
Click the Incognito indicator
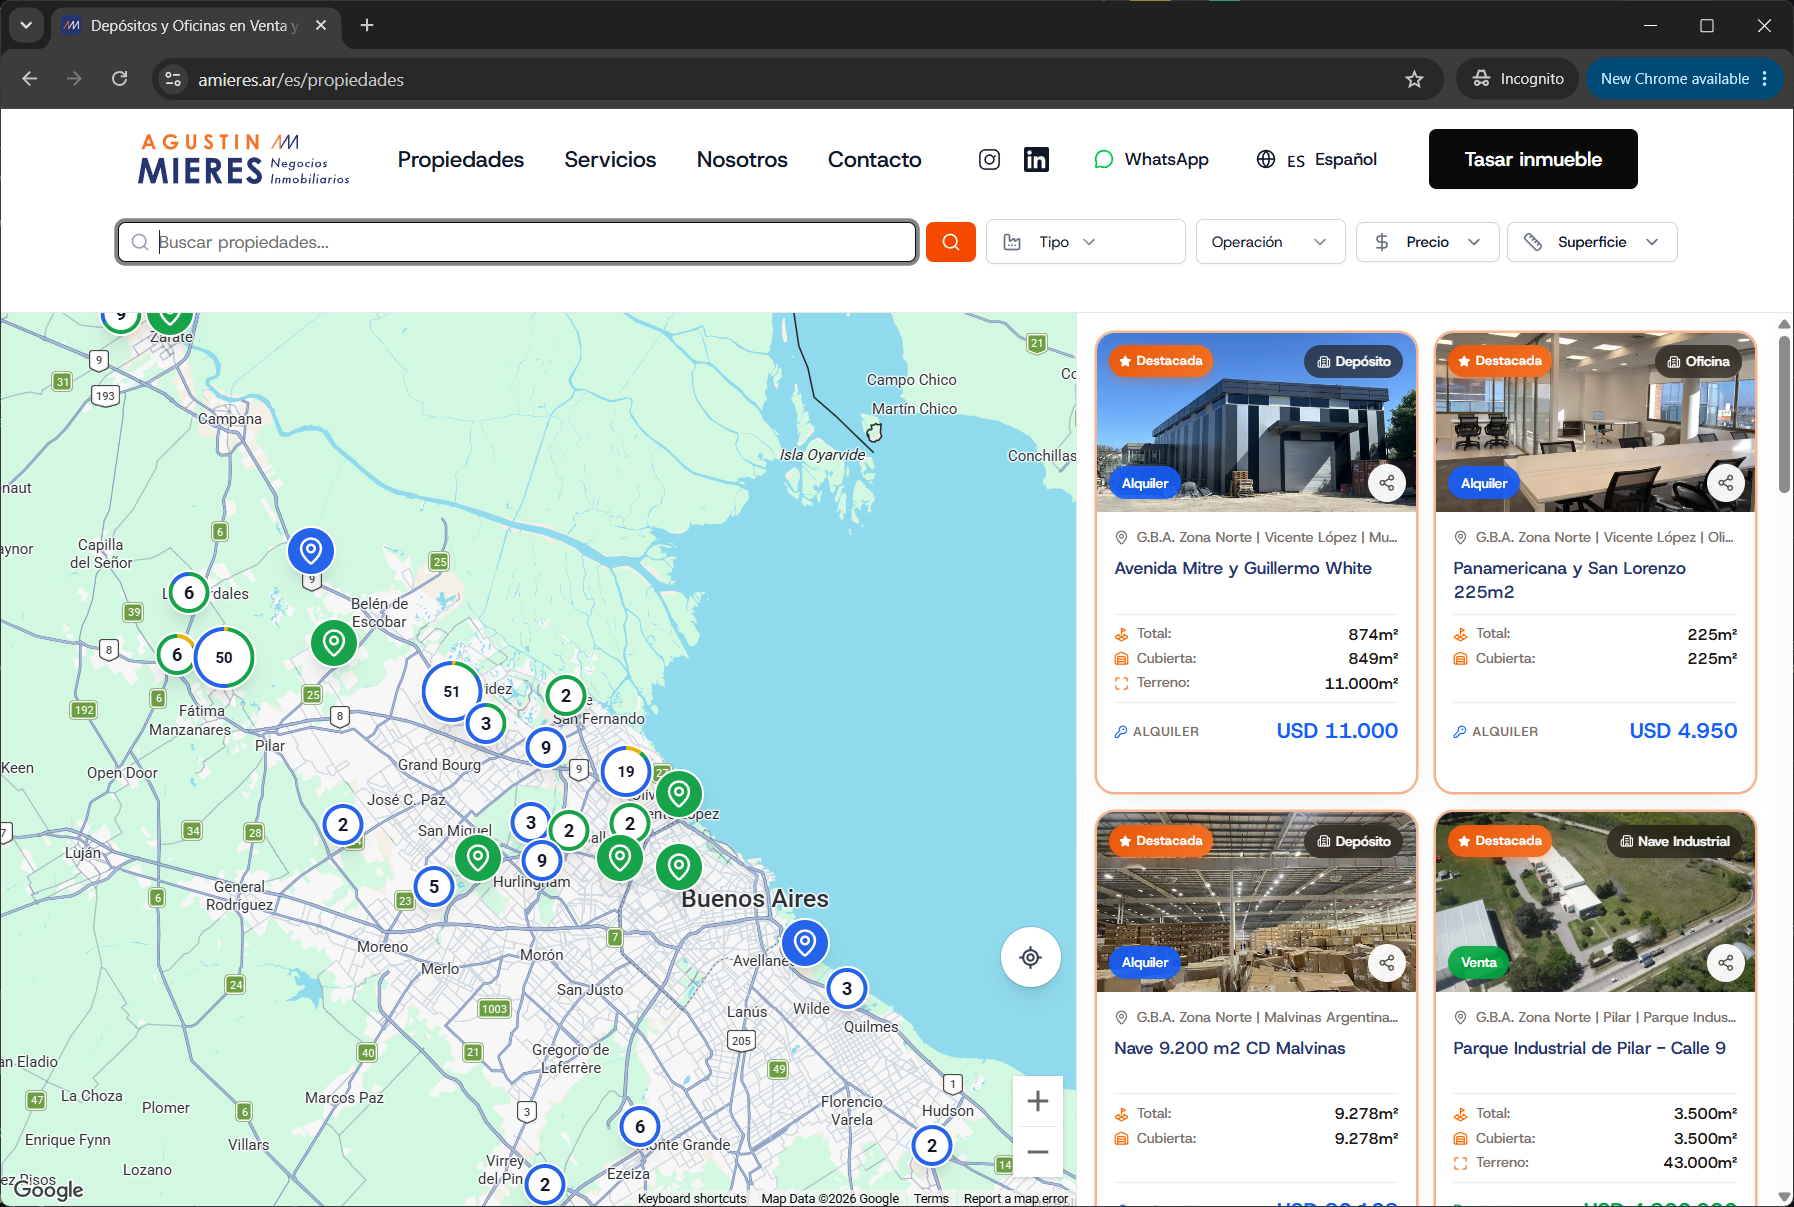pos(1518,79)
